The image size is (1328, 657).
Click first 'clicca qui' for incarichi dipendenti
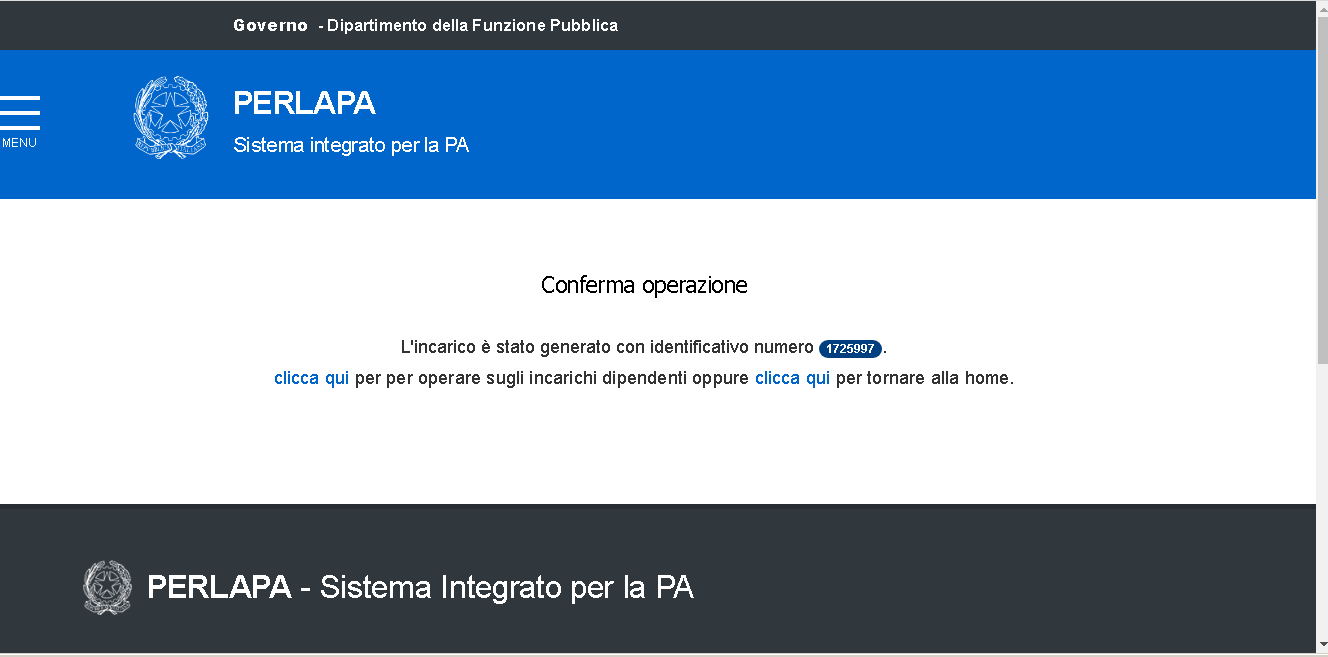(311, 379)
